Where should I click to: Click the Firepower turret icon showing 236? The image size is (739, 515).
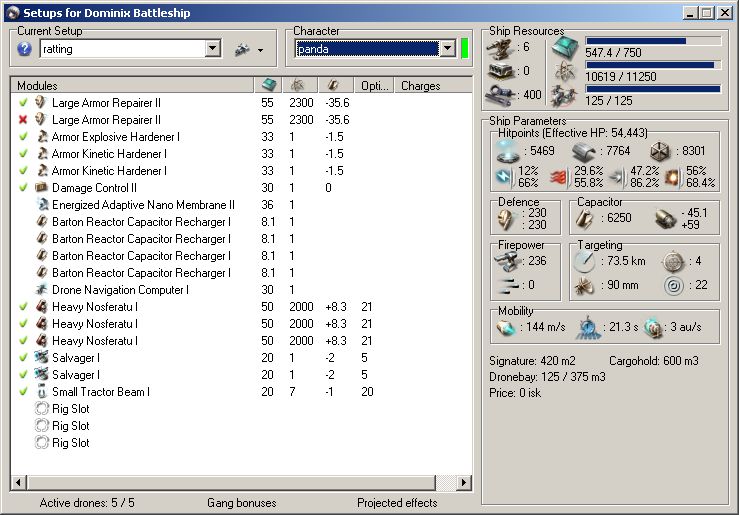(x=507, y=262)
